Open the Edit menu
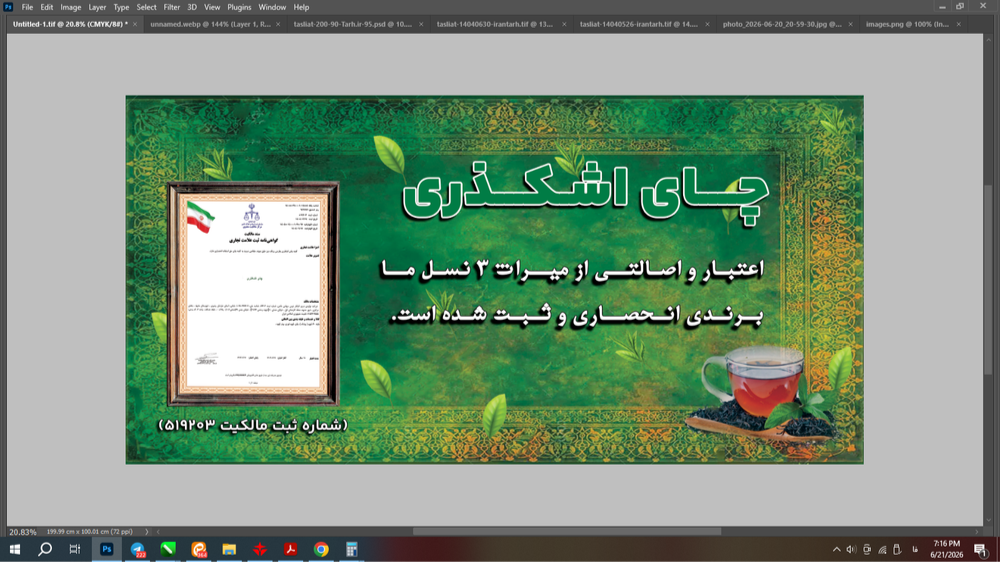The width and height of the screenshot is (1000, 562). point(47,7)
